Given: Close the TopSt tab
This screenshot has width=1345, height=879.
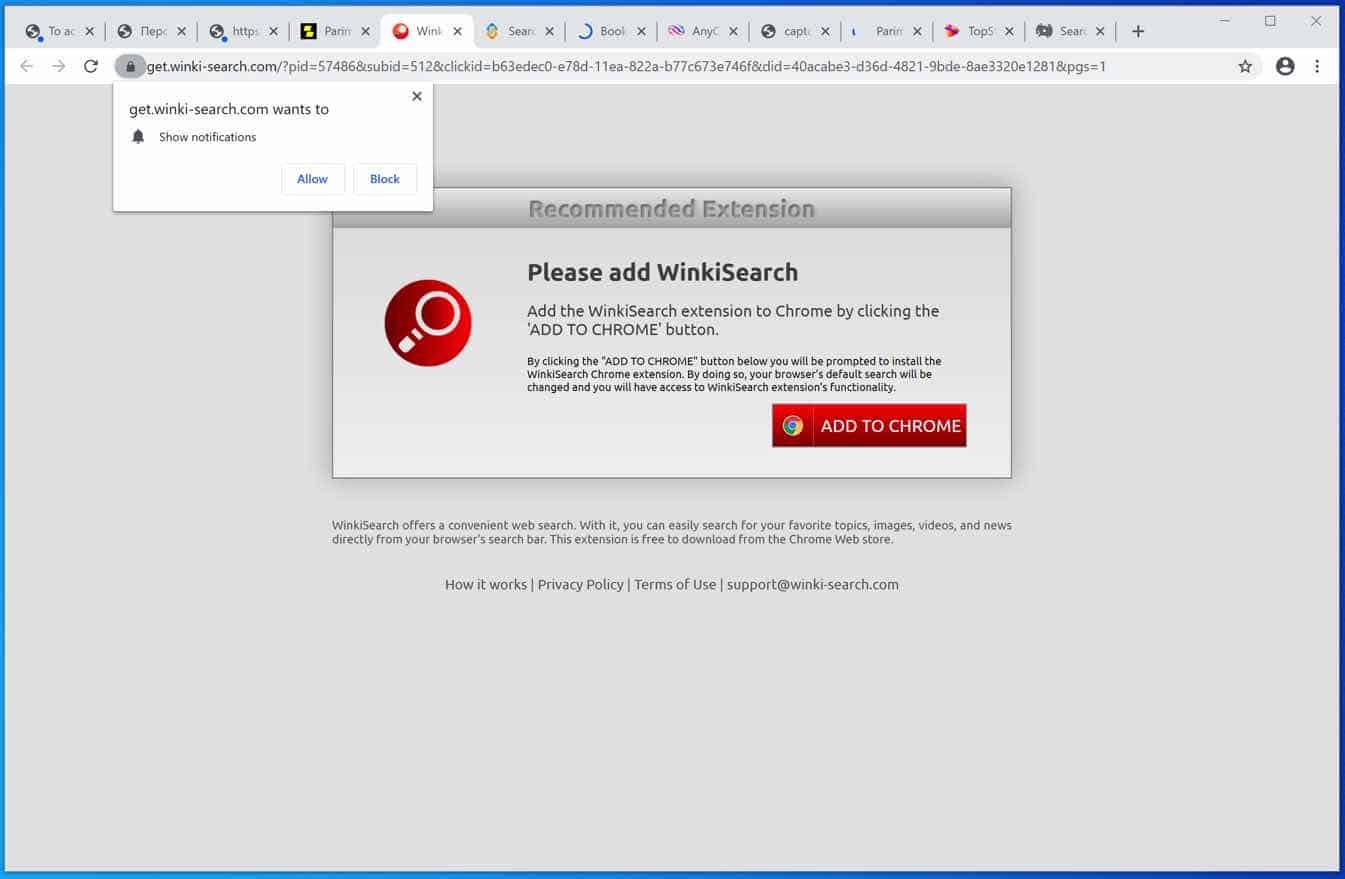Looking at the screenshot, I should point(1009,31).
